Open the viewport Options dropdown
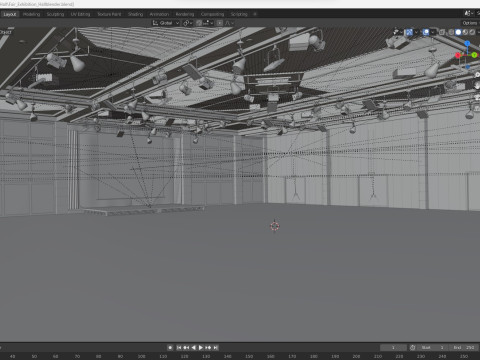480x360 pixels. (x=470, y=23)
